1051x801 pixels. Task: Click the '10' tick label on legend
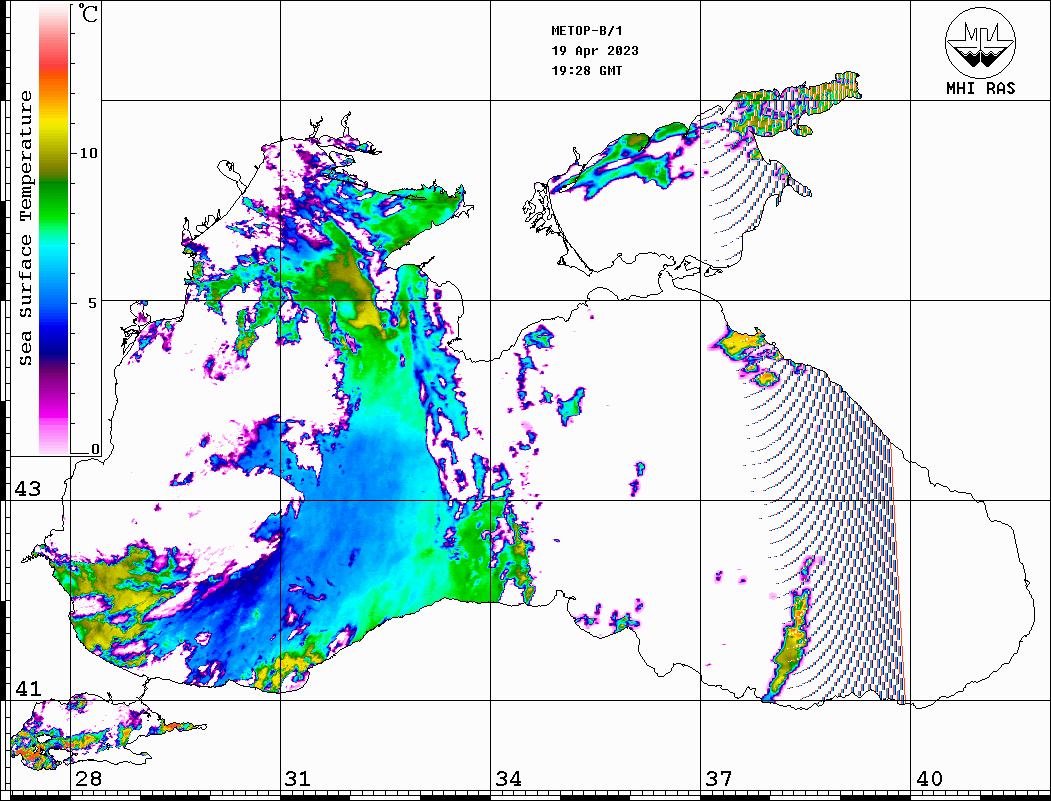click(88, 153)
